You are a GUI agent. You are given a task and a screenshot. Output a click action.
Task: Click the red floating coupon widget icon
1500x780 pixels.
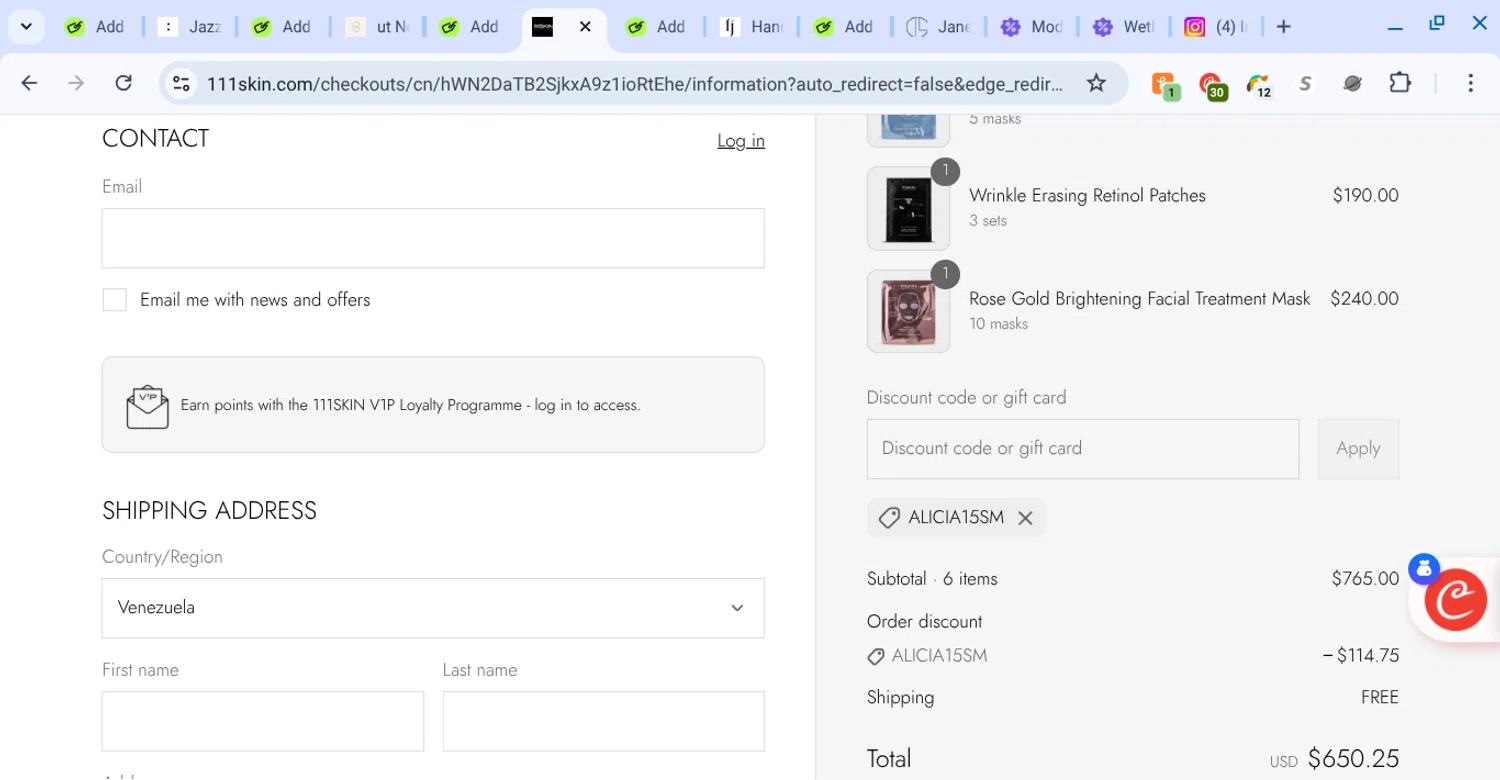click(x=1455, y=599)
